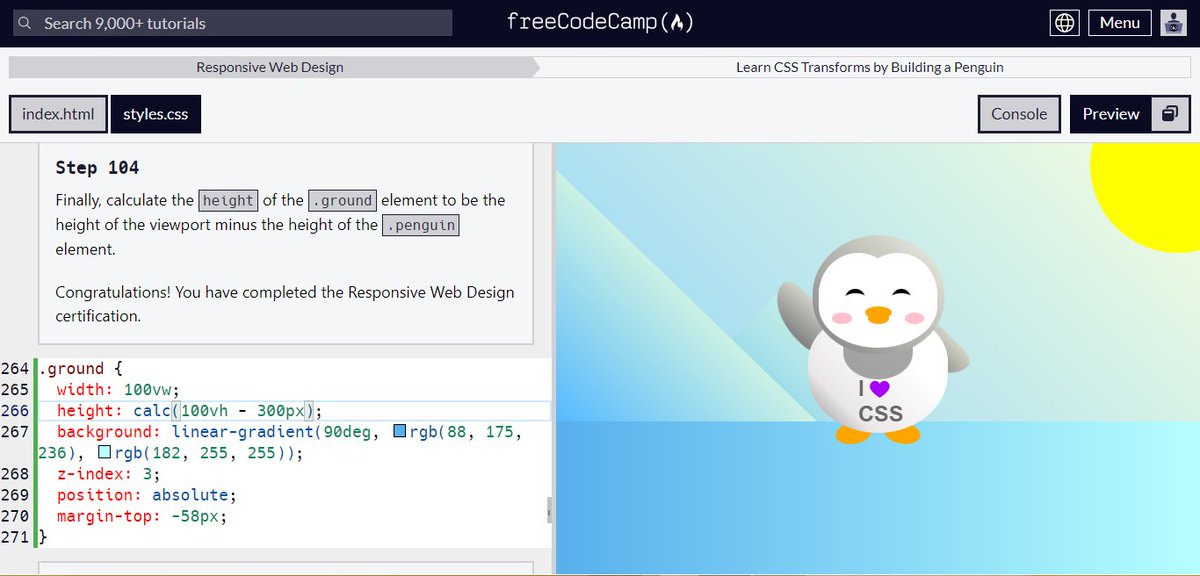The image size is (1200, 576).
Task: Switch to the index.html tab
Action: (x=58, y=114)
